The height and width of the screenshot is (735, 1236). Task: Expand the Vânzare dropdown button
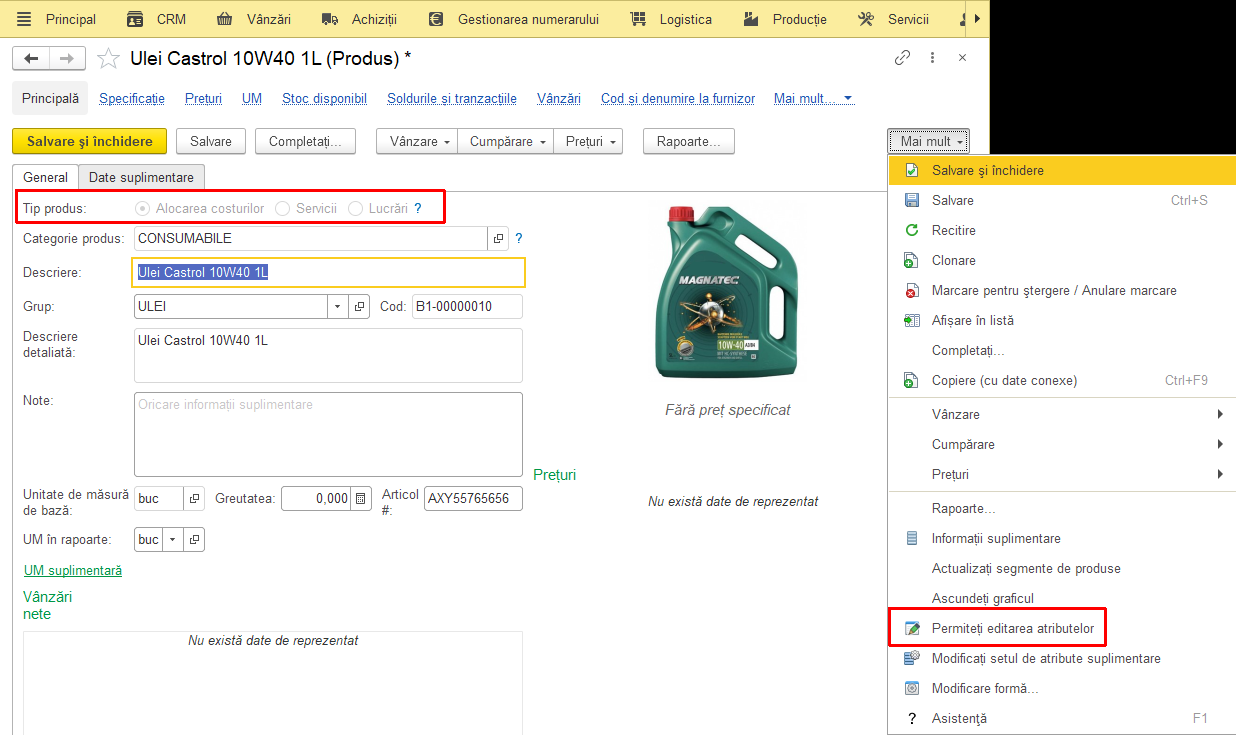point(417,141)
